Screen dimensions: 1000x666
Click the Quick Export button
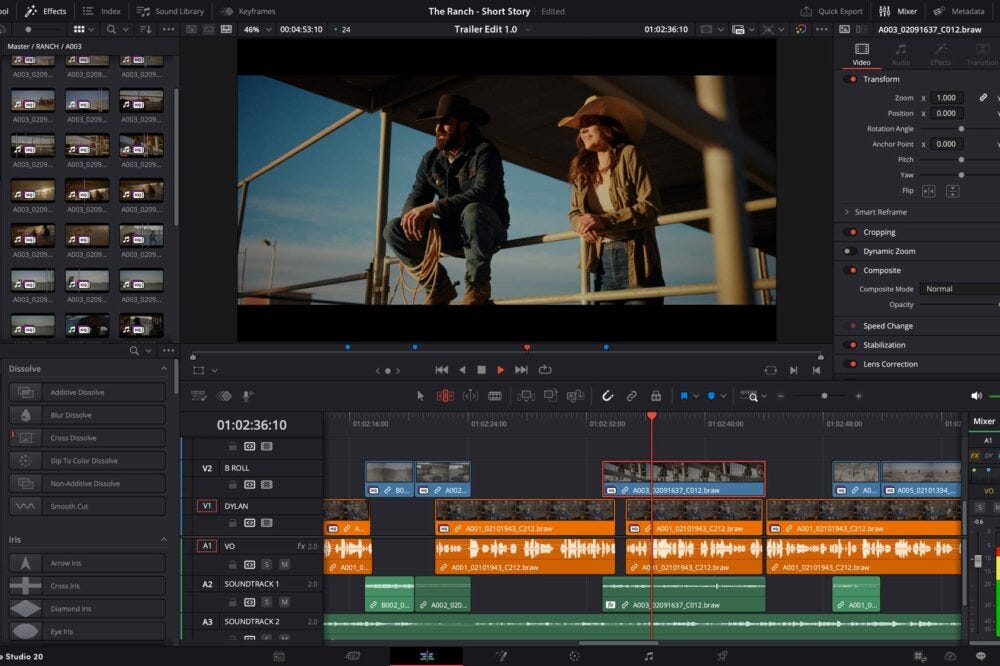click(831, 11)
